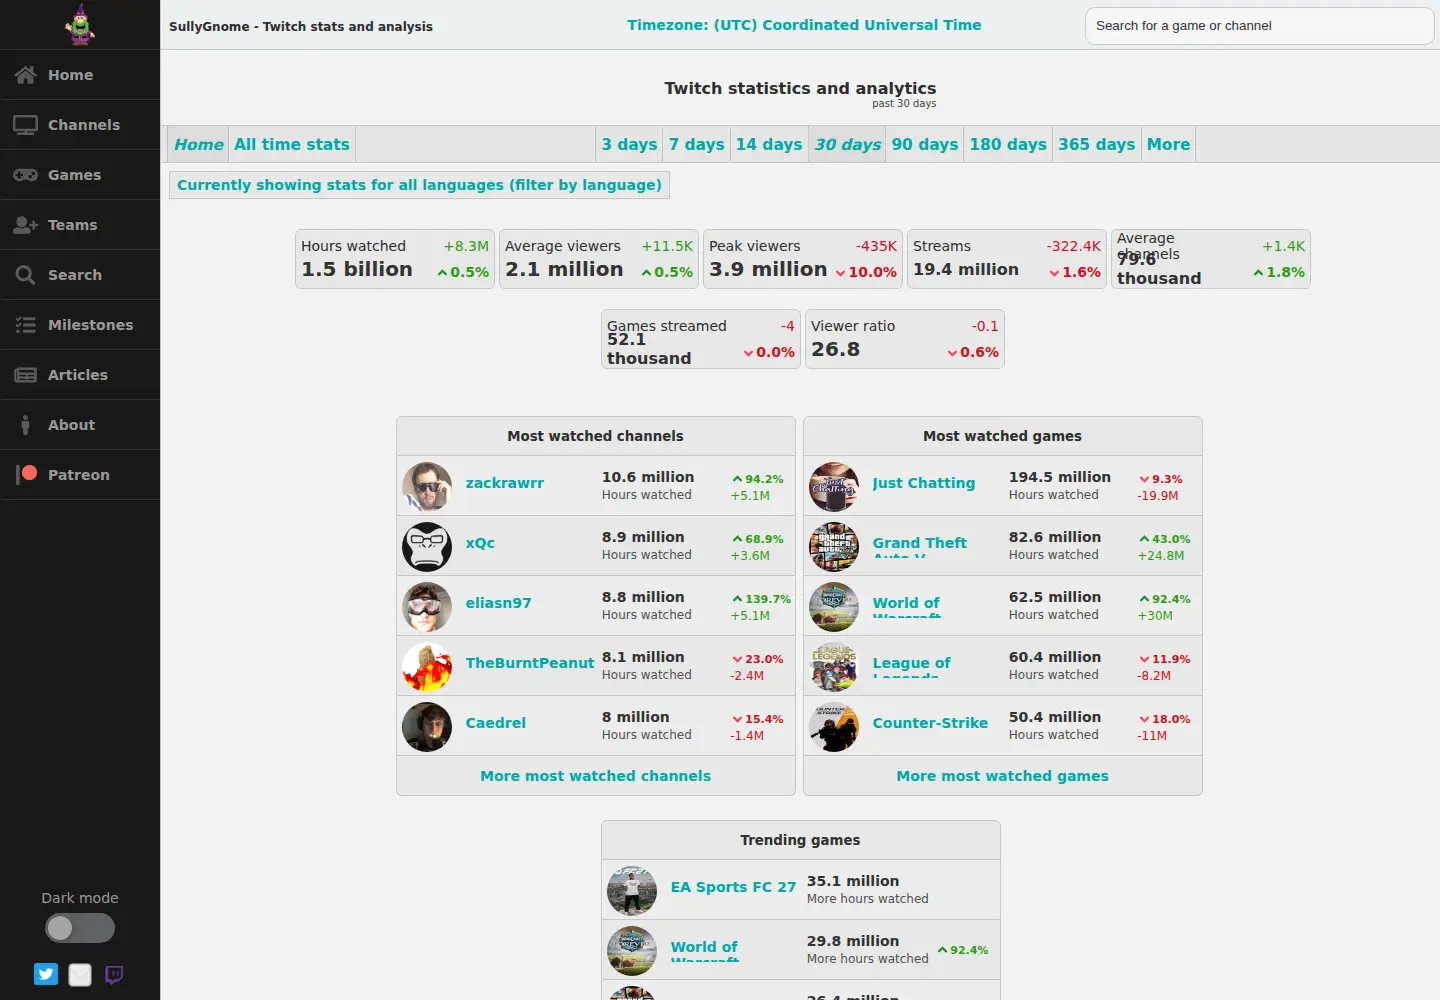Open xQc channel link
The width and height of the screenshot is (1440, 1000).
coord(480,543)
